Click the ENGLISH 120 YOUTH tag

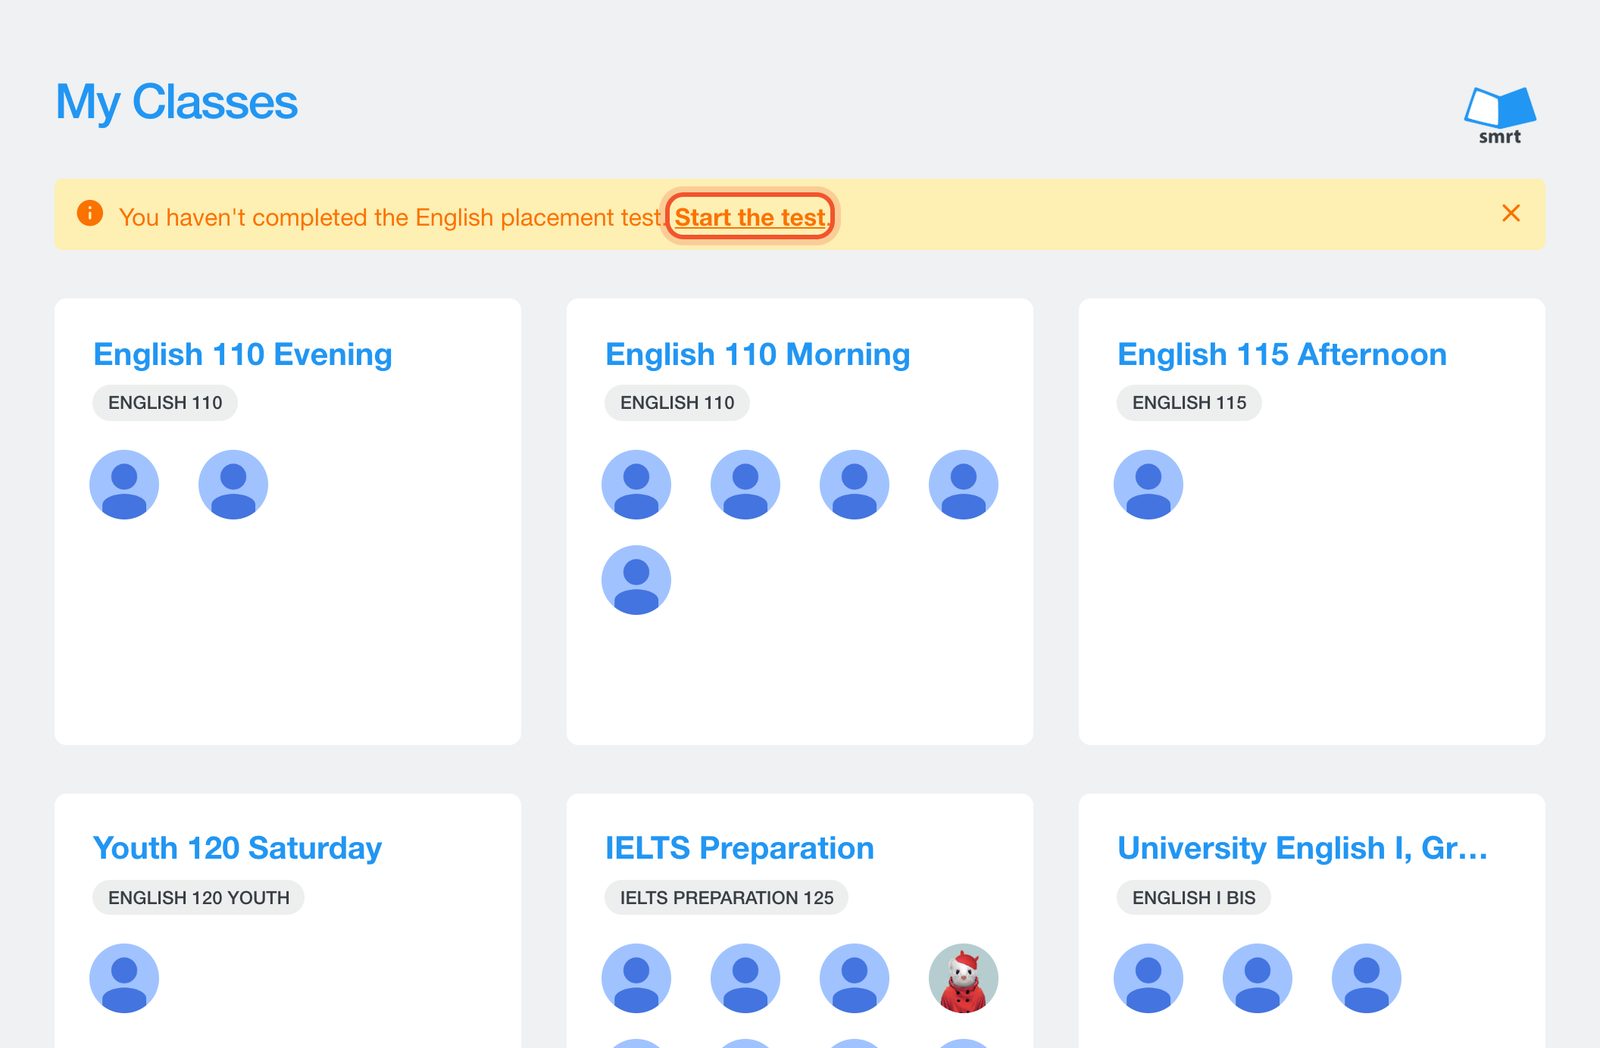tap(198, 898)
